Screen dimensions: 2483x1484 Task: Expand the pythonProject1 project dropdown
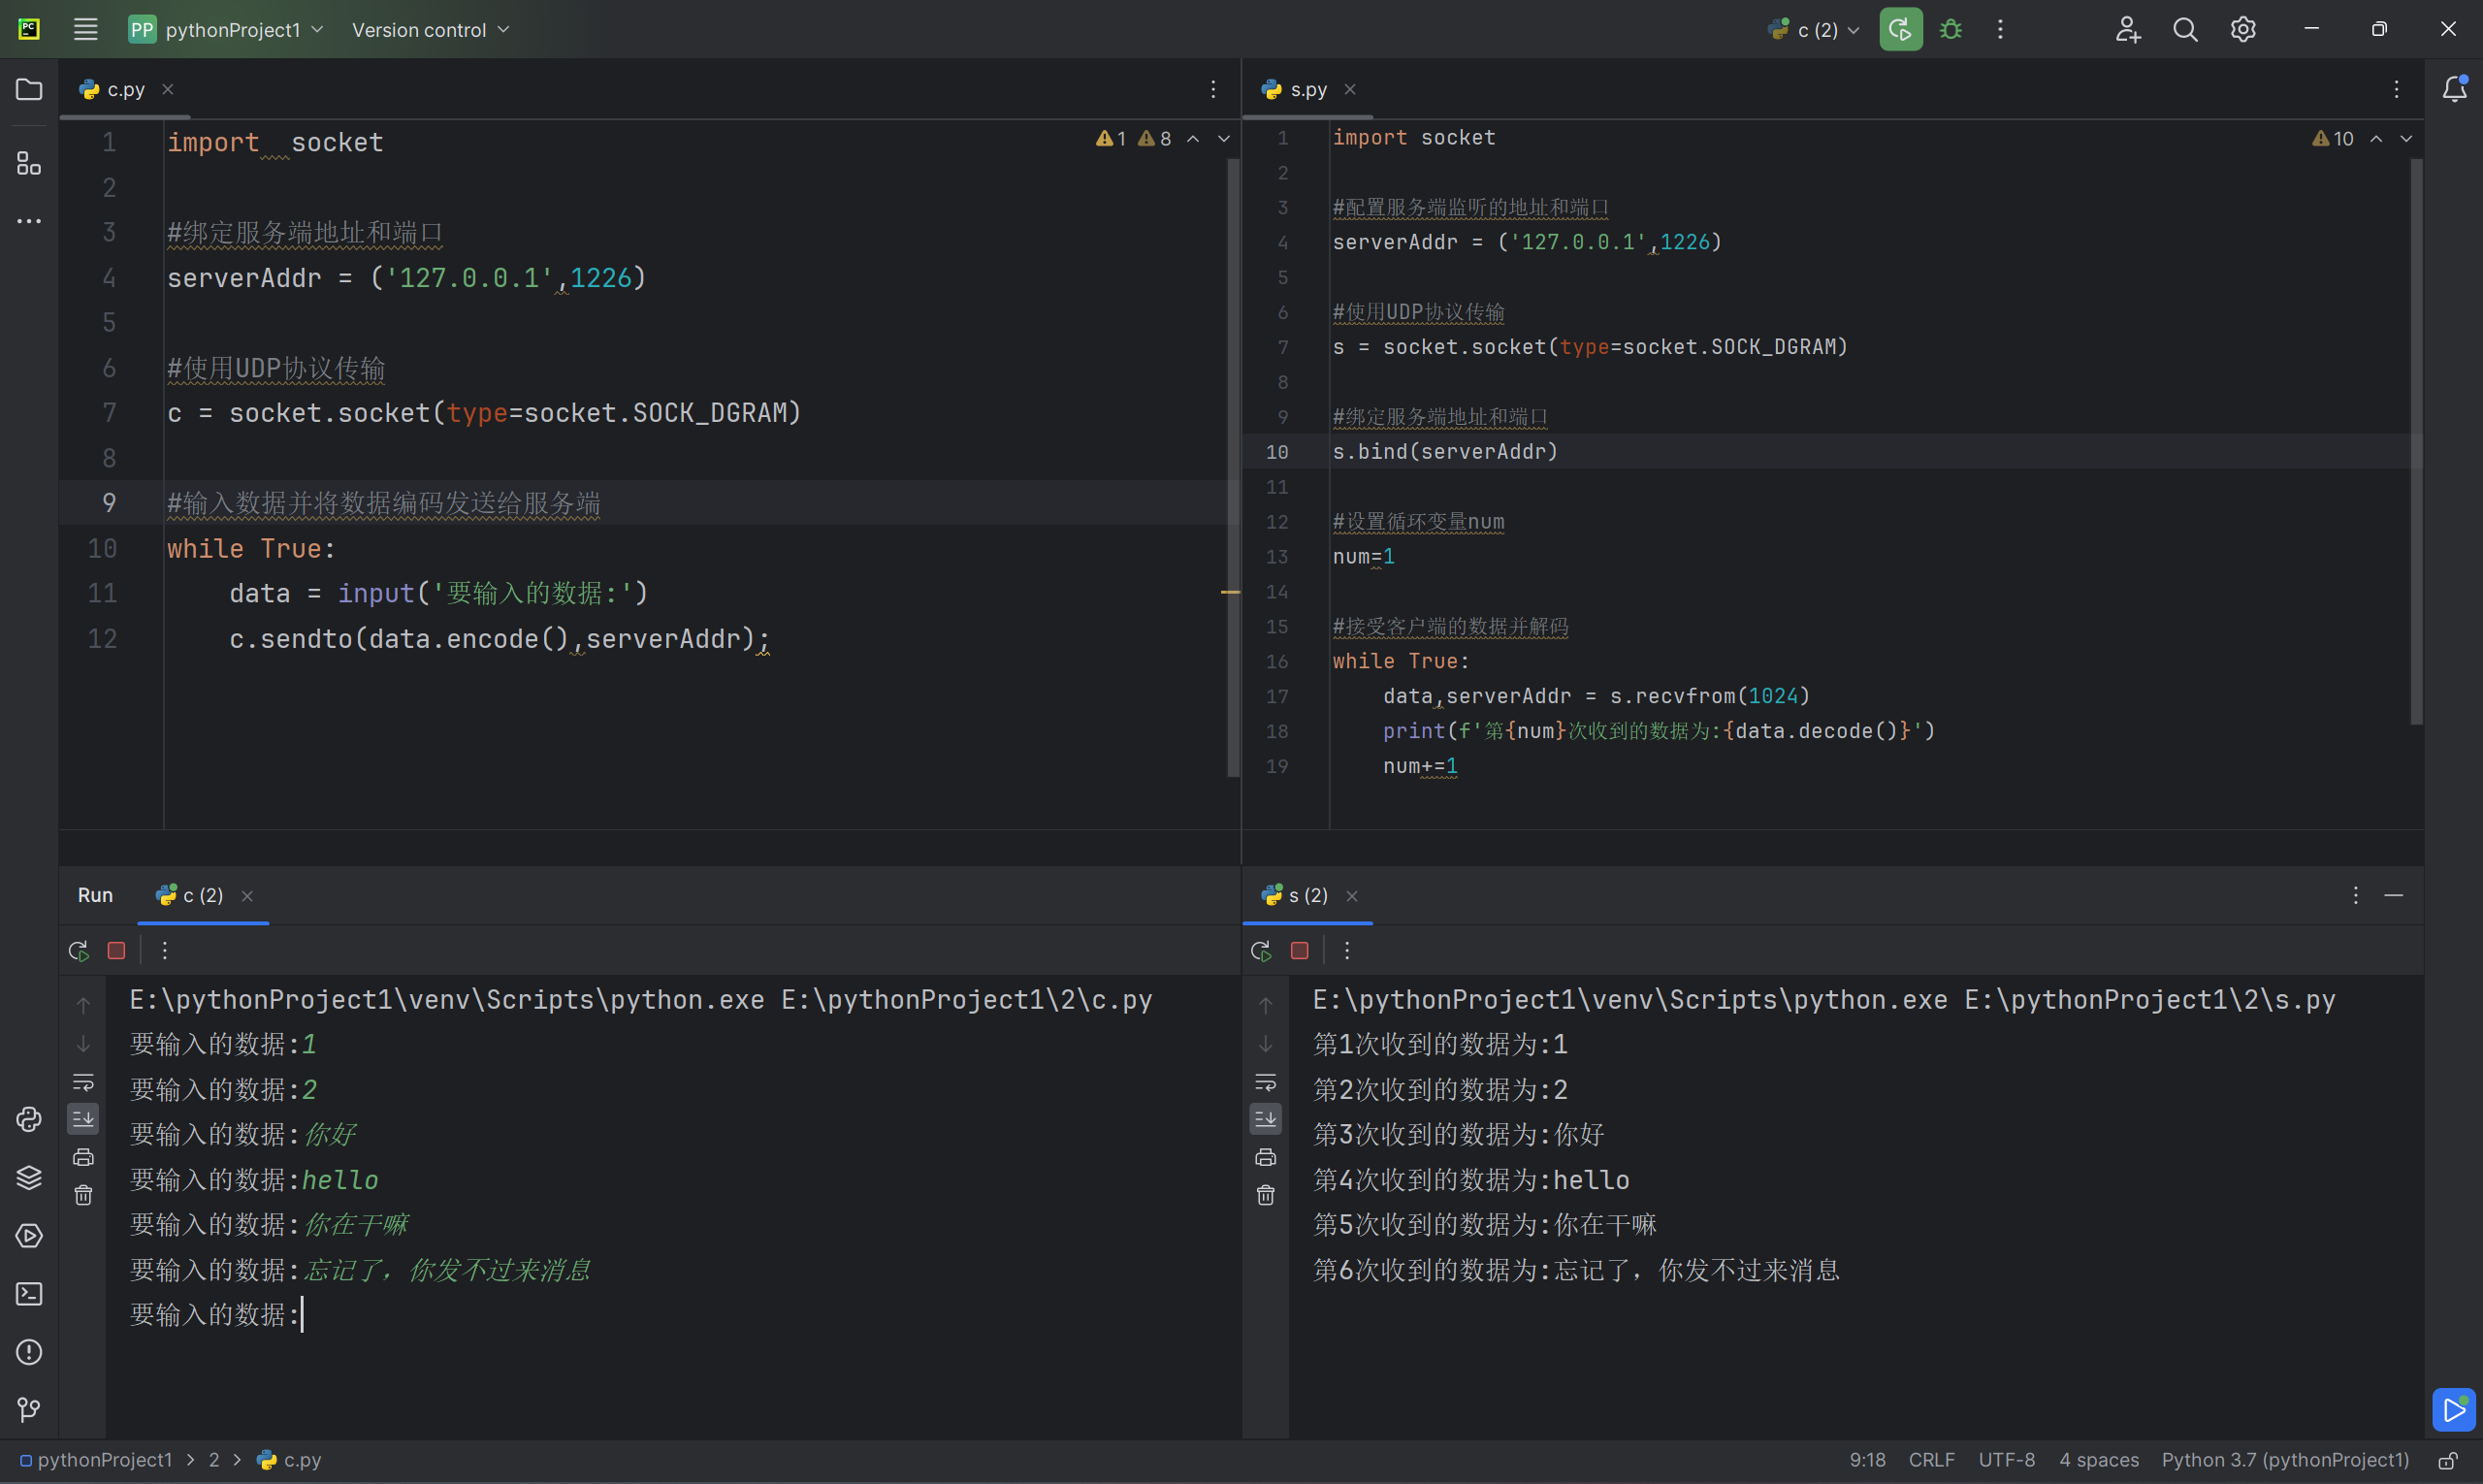(x=226, y=30)
